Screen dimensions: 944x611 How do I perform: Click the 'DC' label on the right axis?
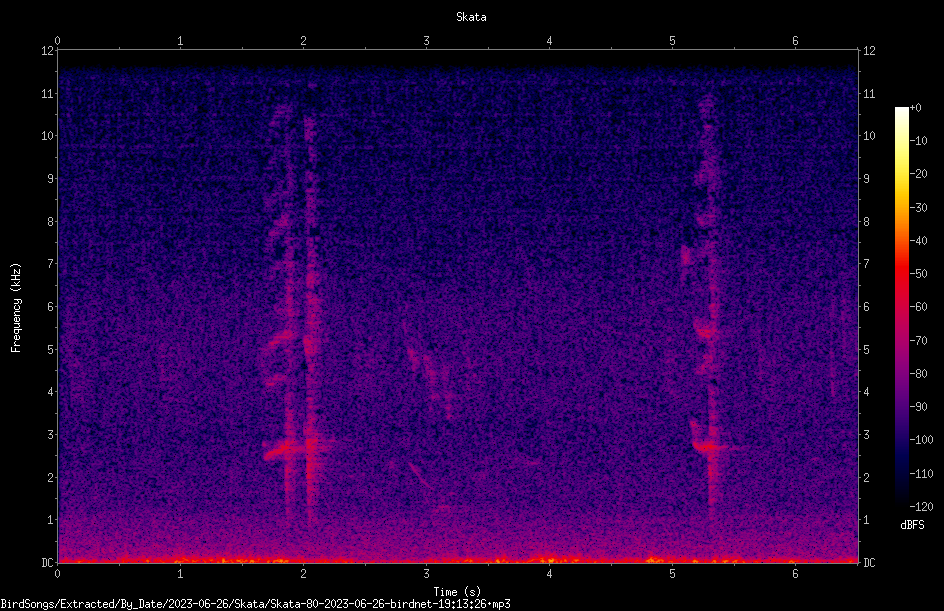pyautogui.click(x=869, y=562)
